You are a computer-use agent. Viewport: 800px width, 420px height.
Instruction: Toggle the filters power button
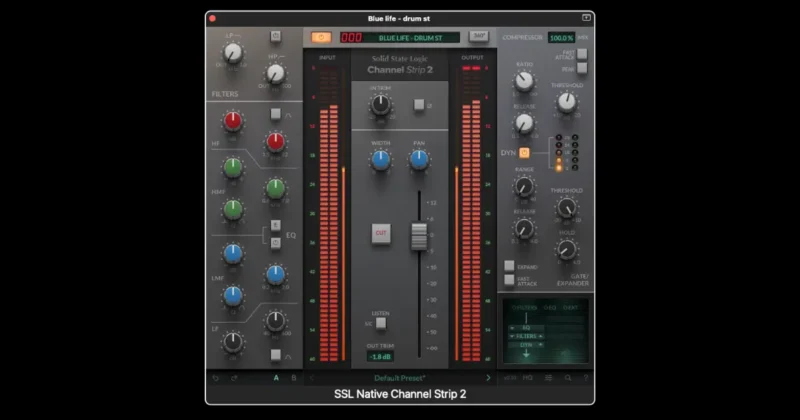276,36
